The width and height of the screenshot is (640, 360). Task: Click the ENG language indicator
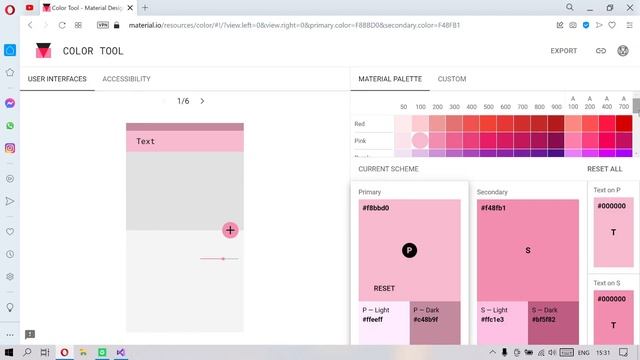[x=584, y=352]
